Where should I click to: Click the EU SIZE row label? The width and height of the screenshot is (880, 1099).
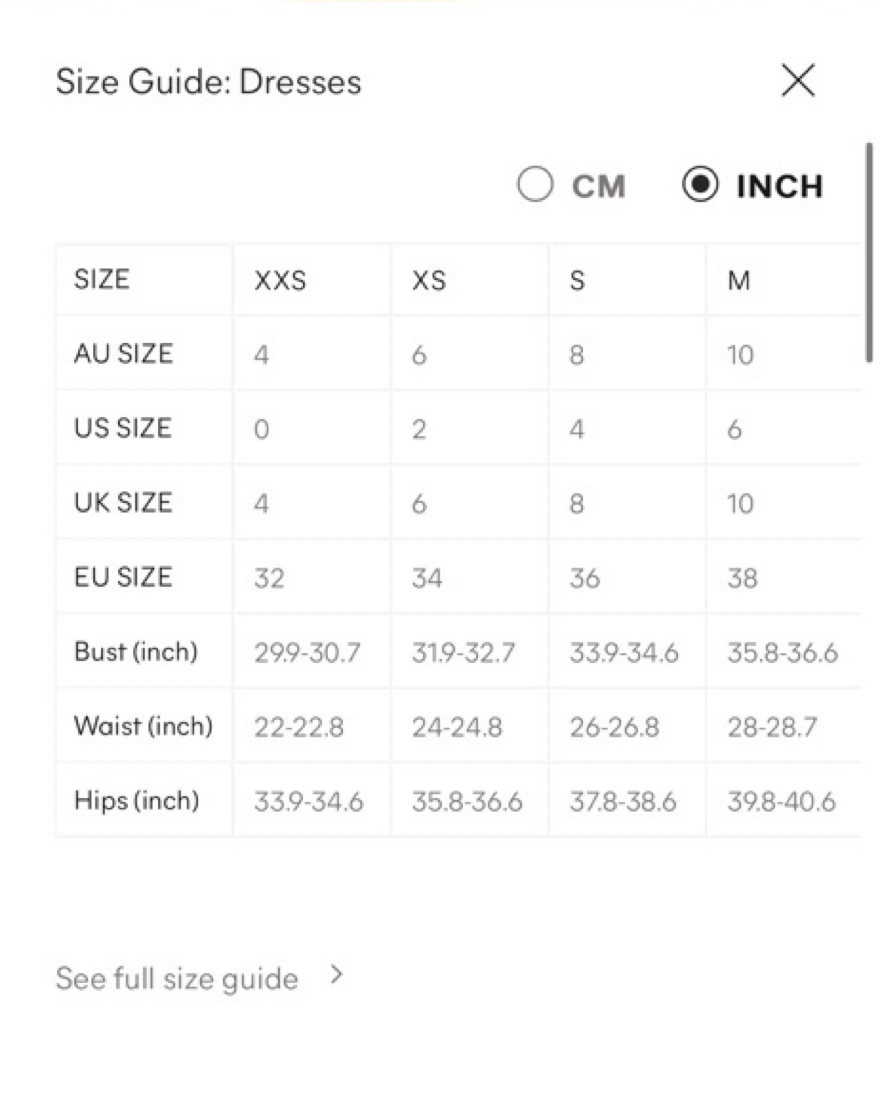pos(123,577)
